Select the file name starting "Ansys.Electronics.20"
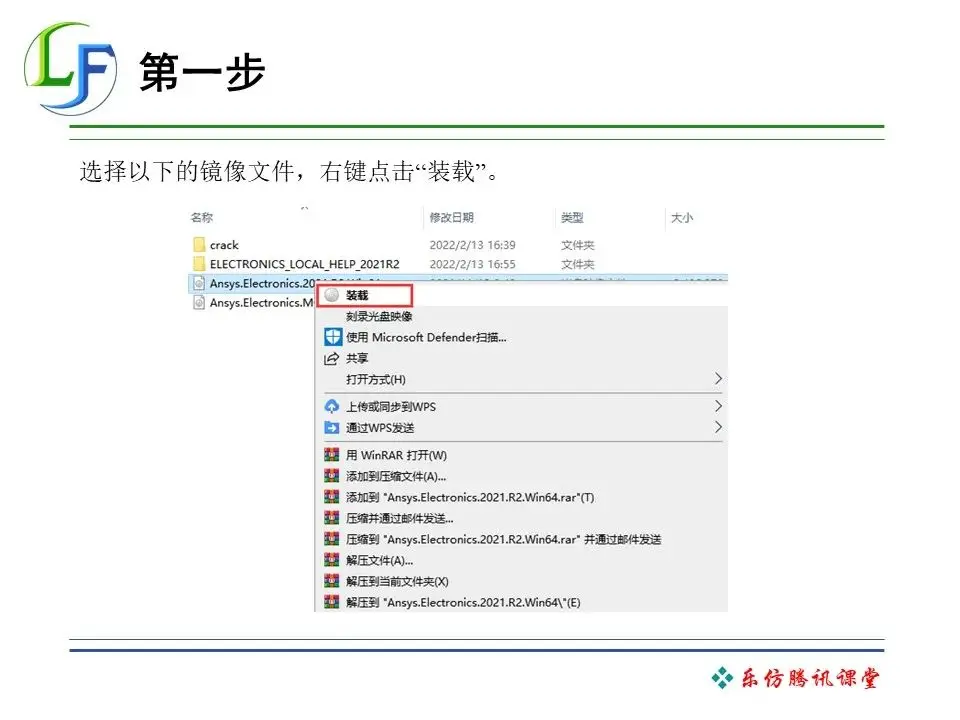960x720 pixels. (262, 283)
